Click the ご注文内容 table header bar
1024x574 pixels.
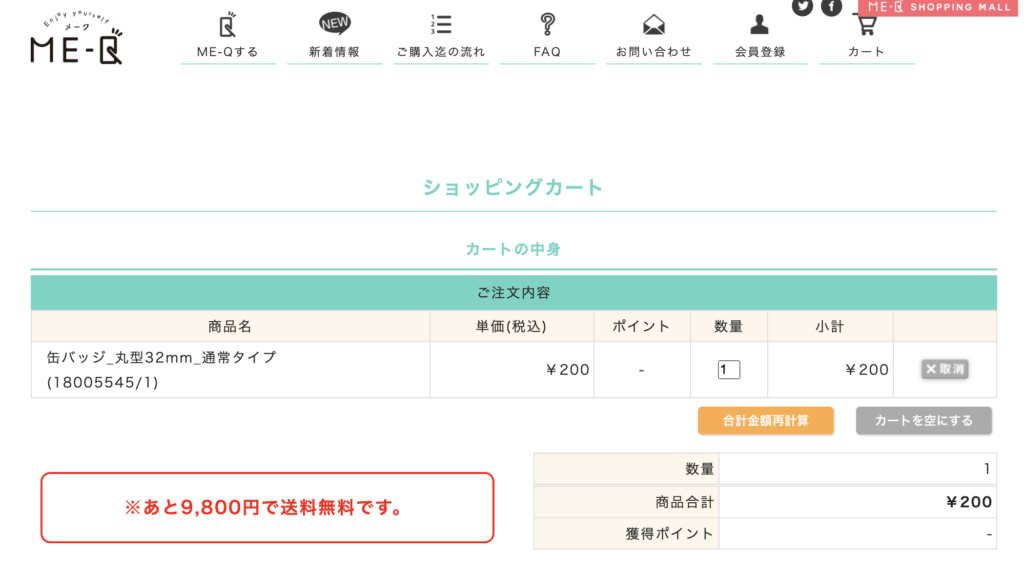[x=513, y=293]
